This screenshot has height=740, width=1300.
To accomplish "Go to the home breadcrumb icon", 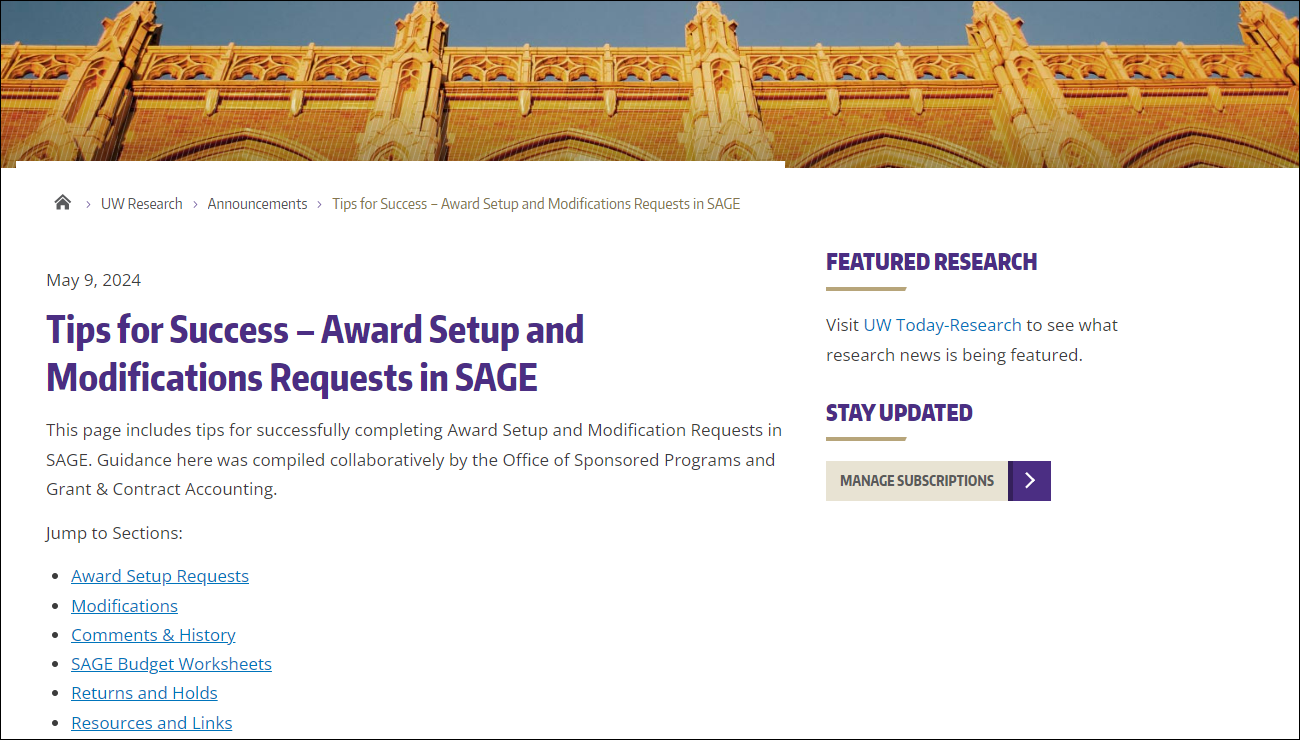I will coord(63,203).
